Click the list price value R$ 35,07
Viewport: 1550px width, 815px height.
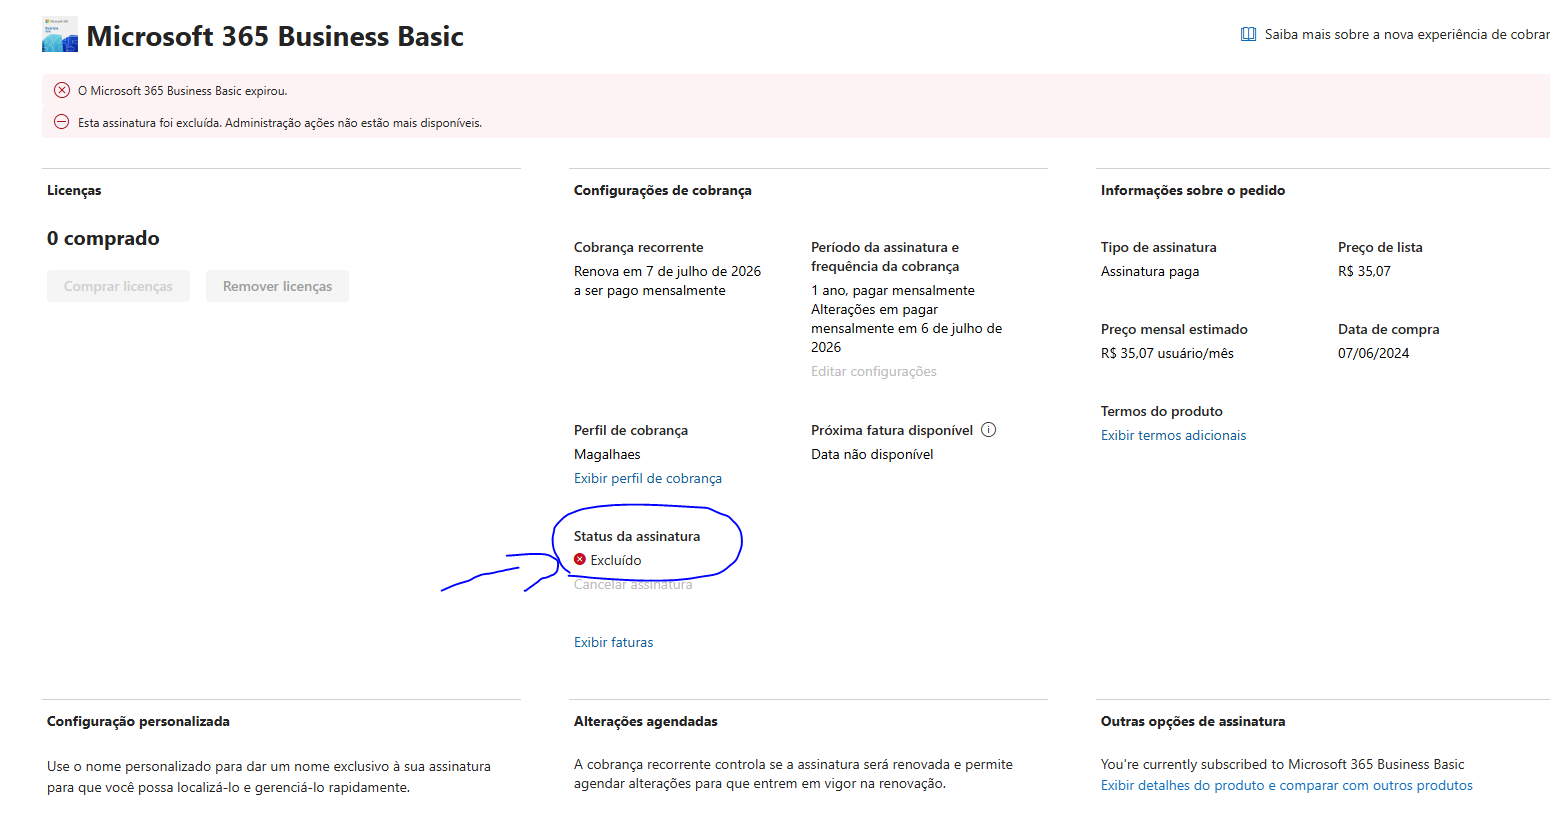click(x=1364, y=271)
